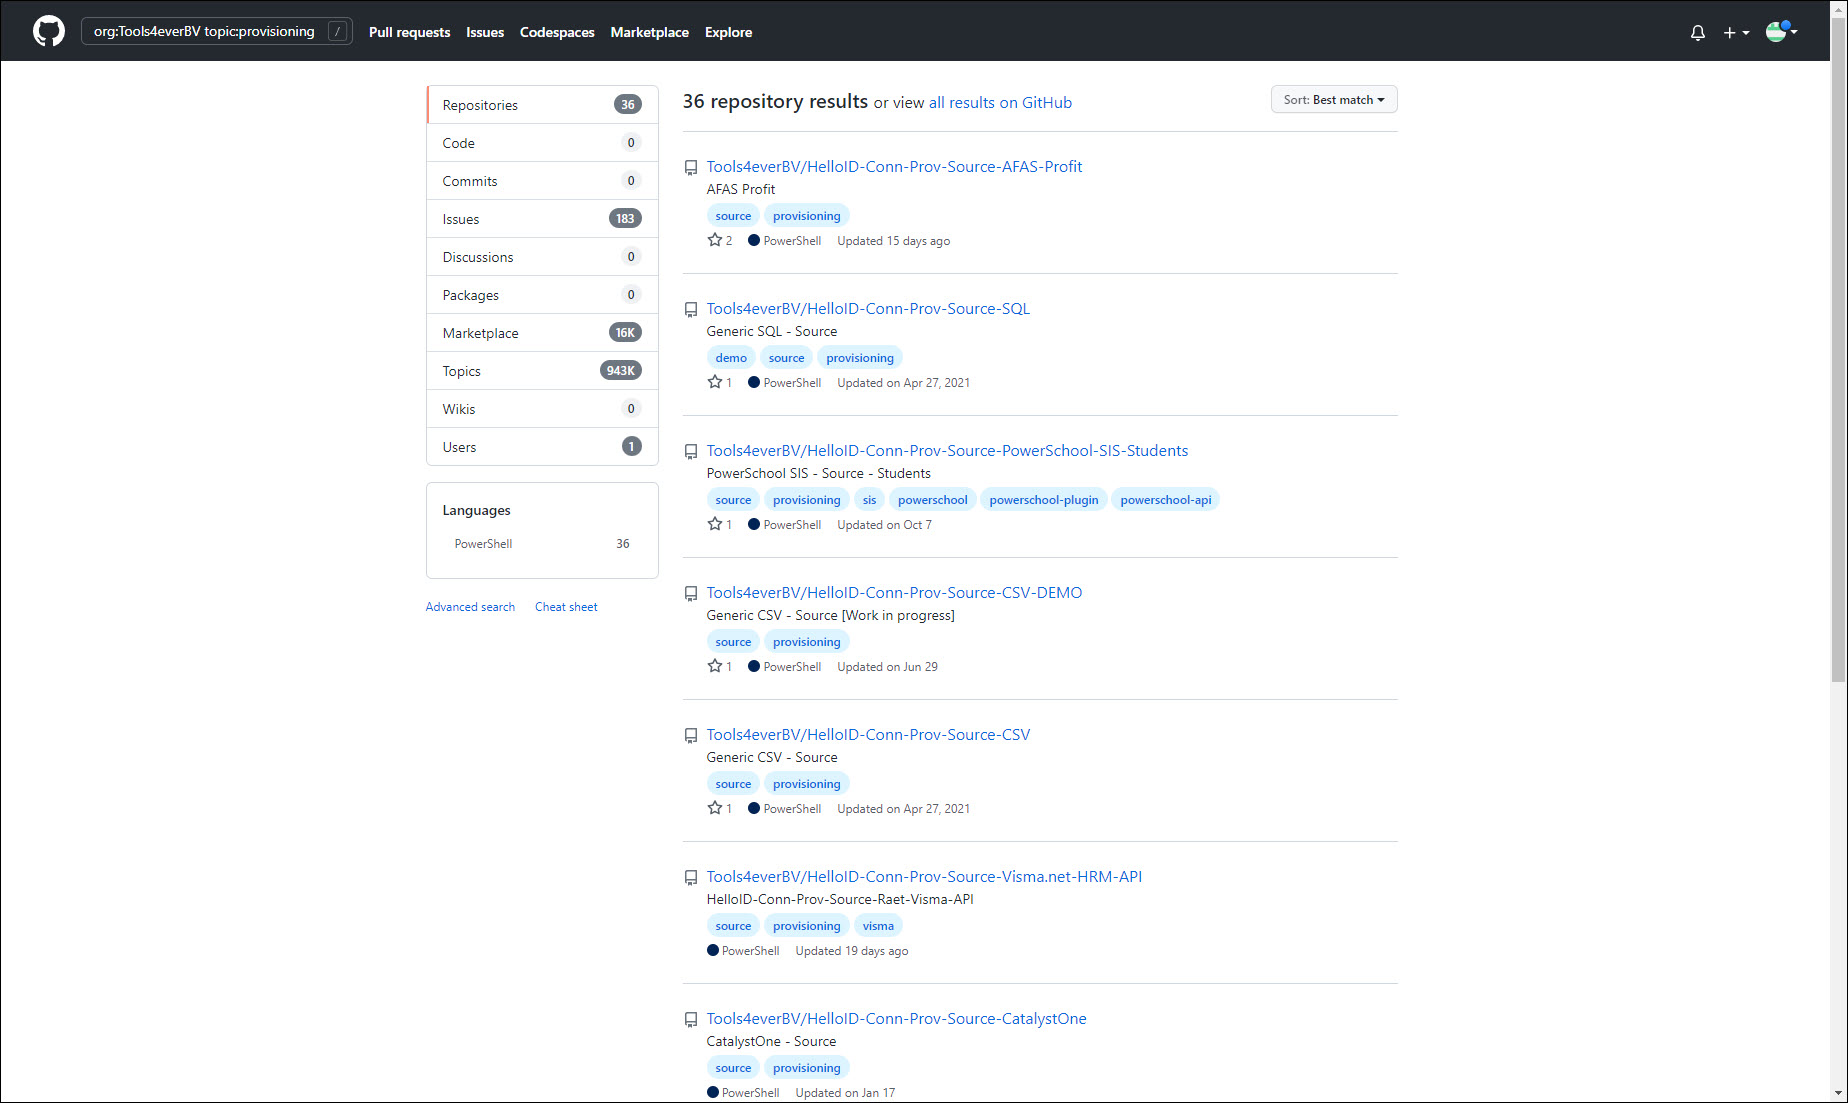Click the demo topic tag
The image size is (1848, 1103).
pos(731,358)
